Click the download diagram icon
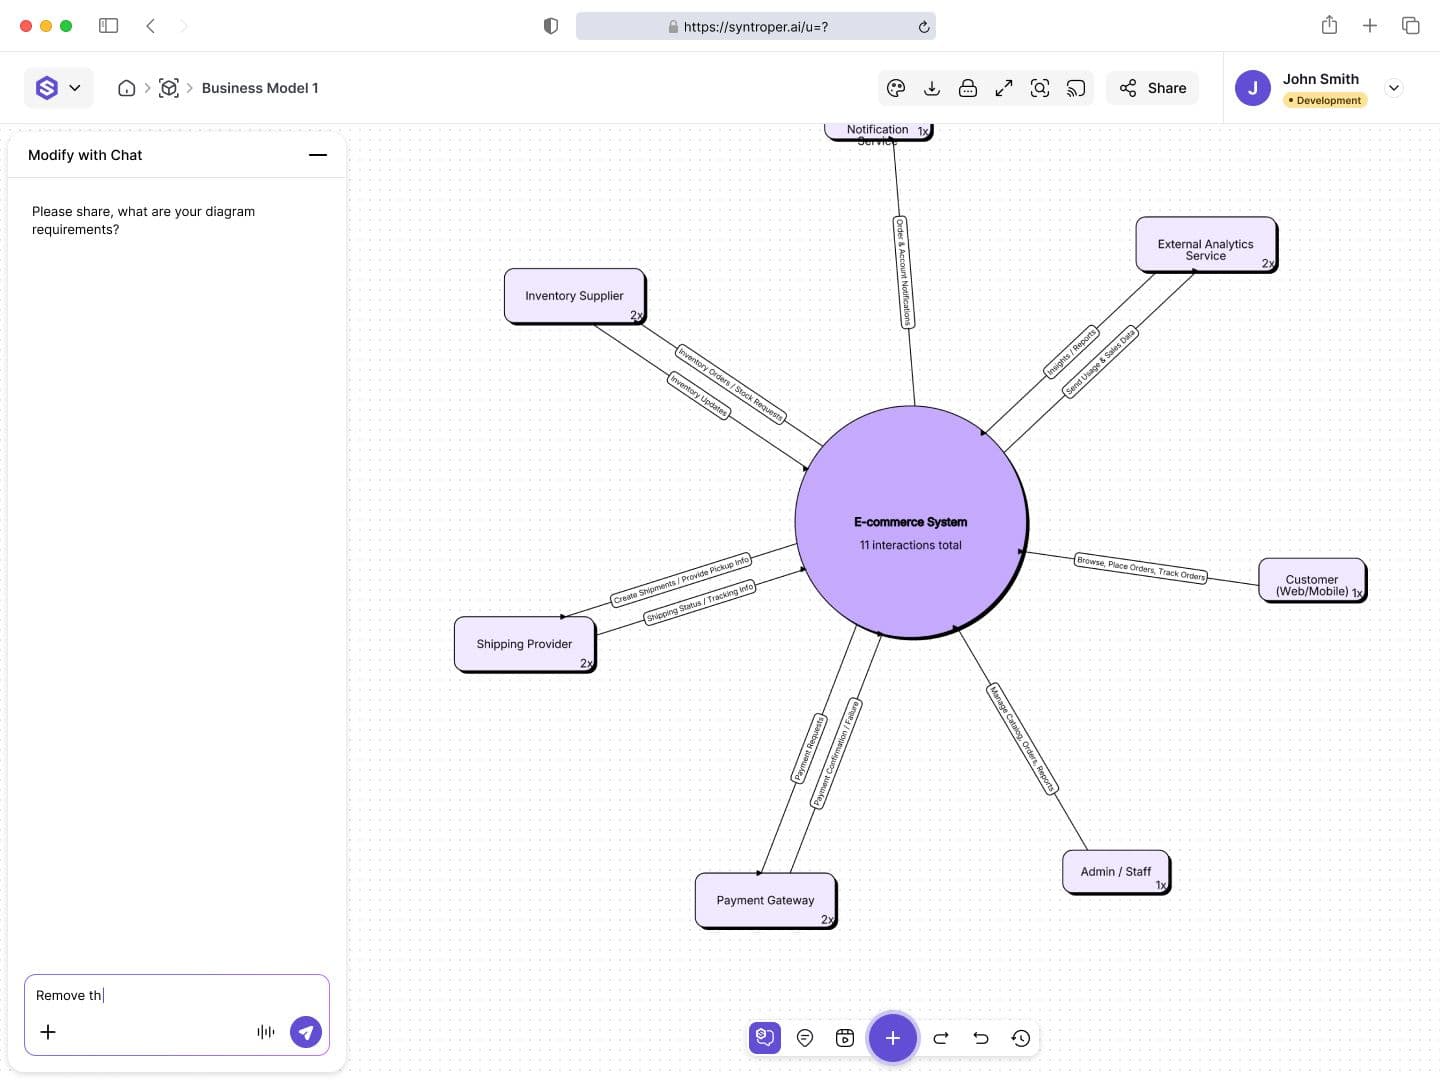The image size is (1440, 1080). 932,88
